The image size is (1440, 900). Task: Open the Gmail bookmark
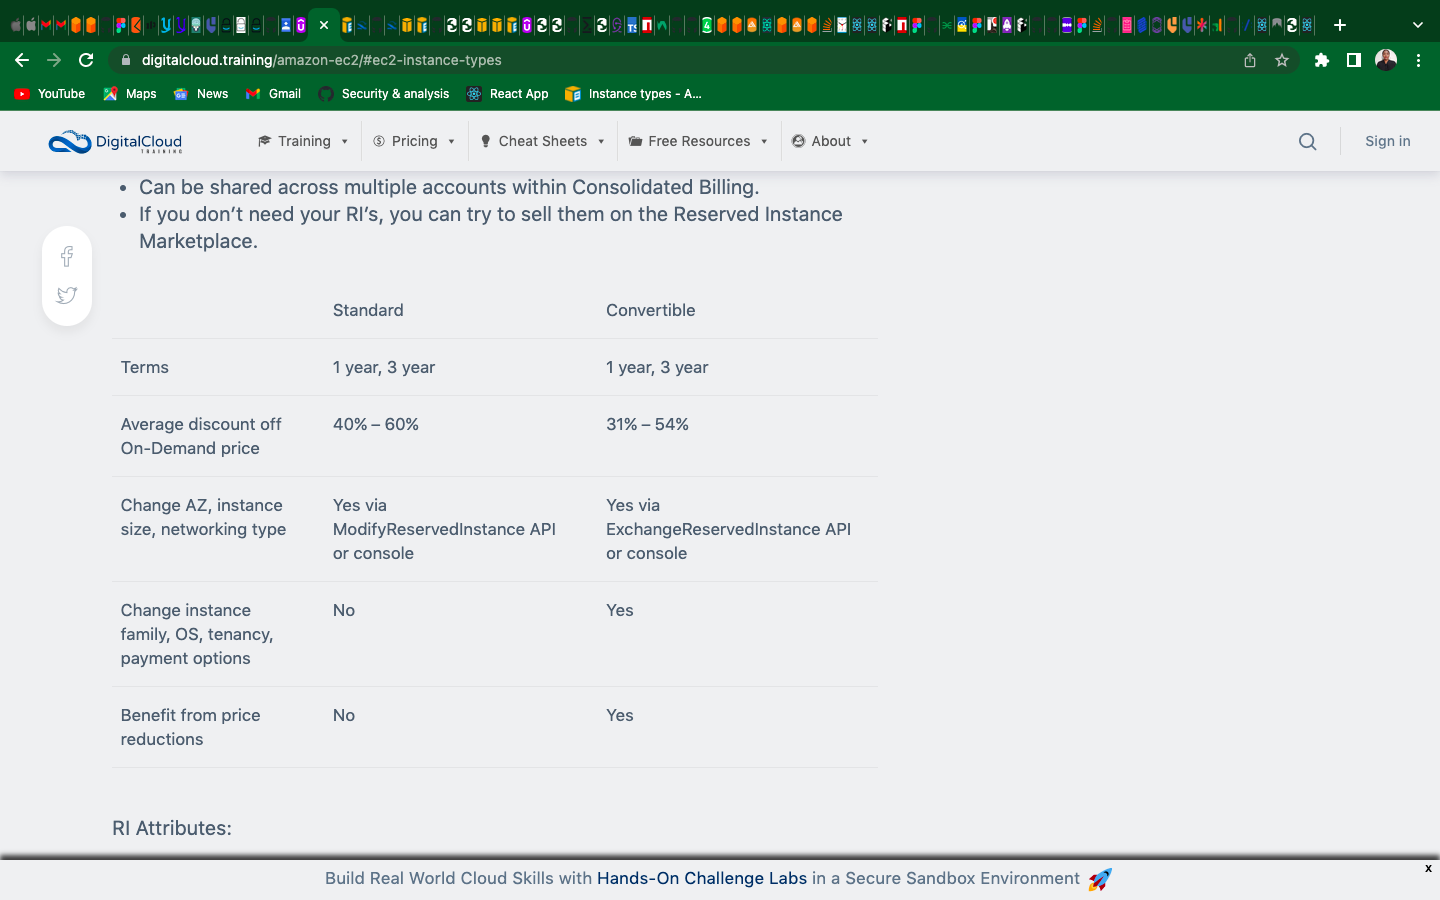(273, 94)
